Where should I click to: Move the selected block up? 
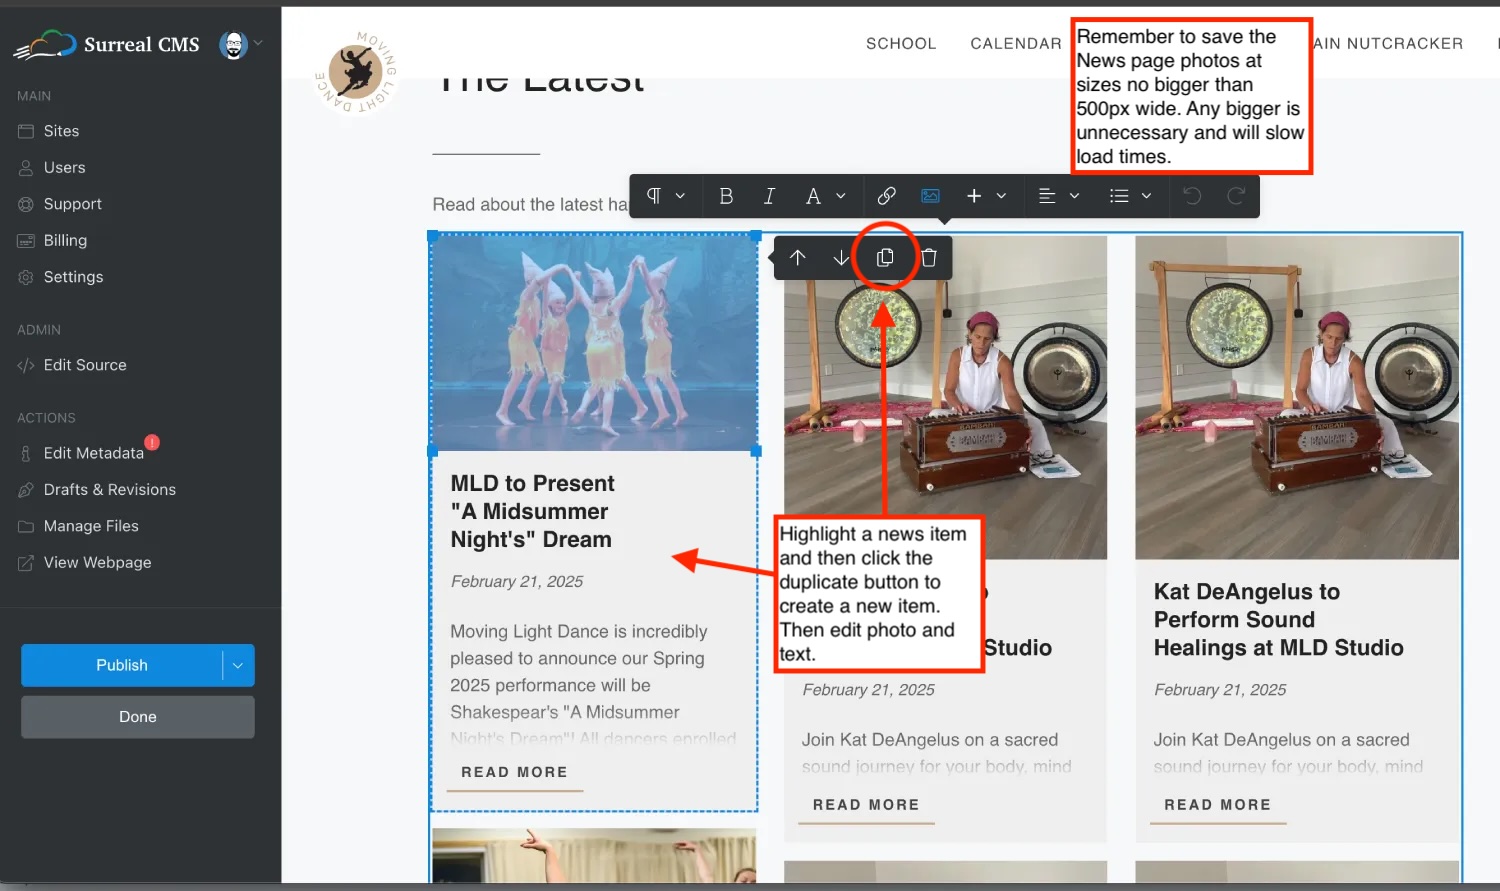797,258
